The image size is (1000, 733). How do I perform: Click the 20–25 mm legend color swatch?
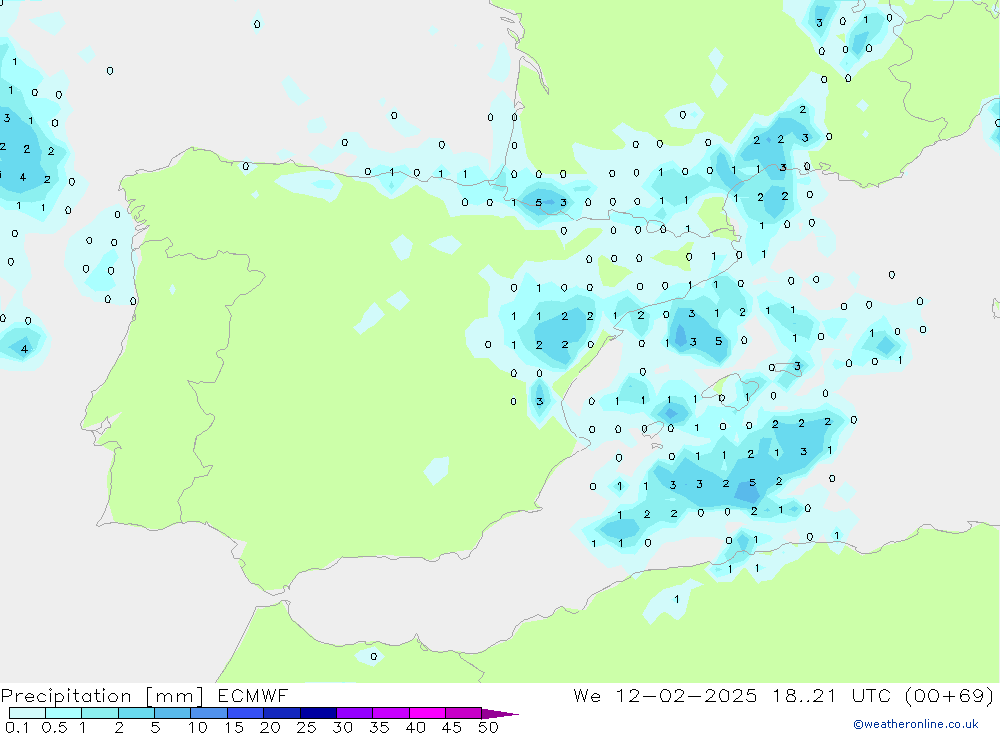282,713
